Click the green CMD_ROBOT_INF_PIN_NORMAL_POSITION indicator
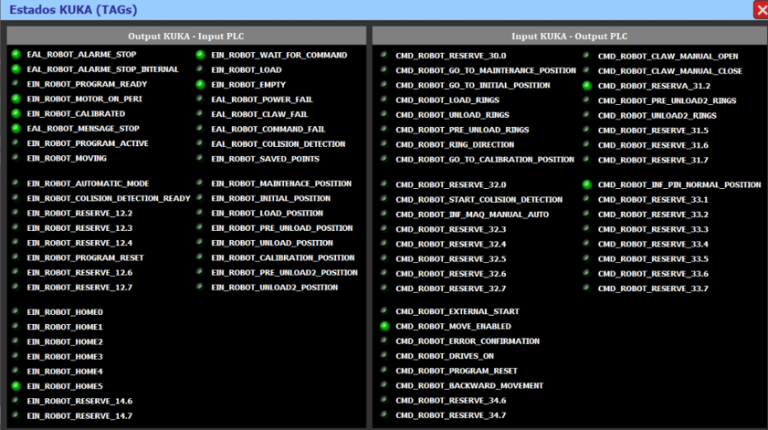This screenshot has height=430, width=768. [x=587, y=185]
